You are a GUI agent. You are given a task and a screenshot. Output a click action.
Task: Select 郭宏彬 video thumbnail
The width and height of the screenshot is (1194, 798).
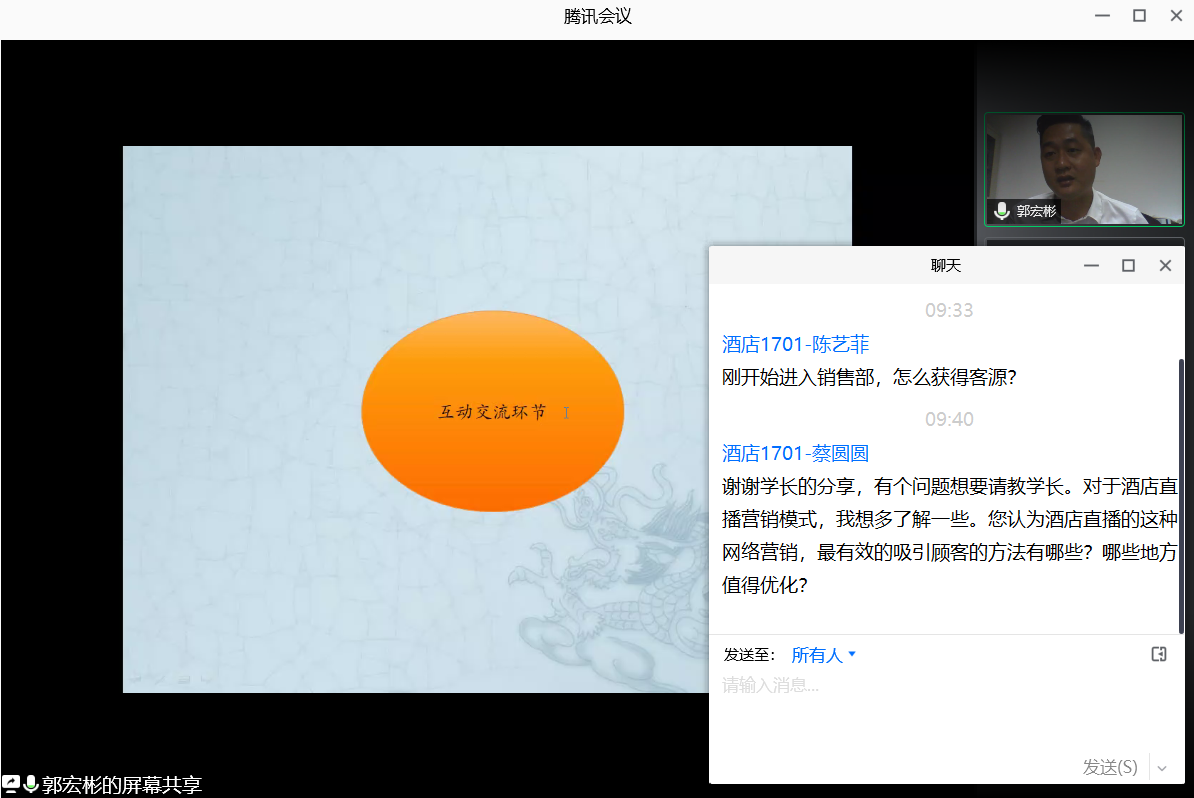click(x=1084, y=168)
